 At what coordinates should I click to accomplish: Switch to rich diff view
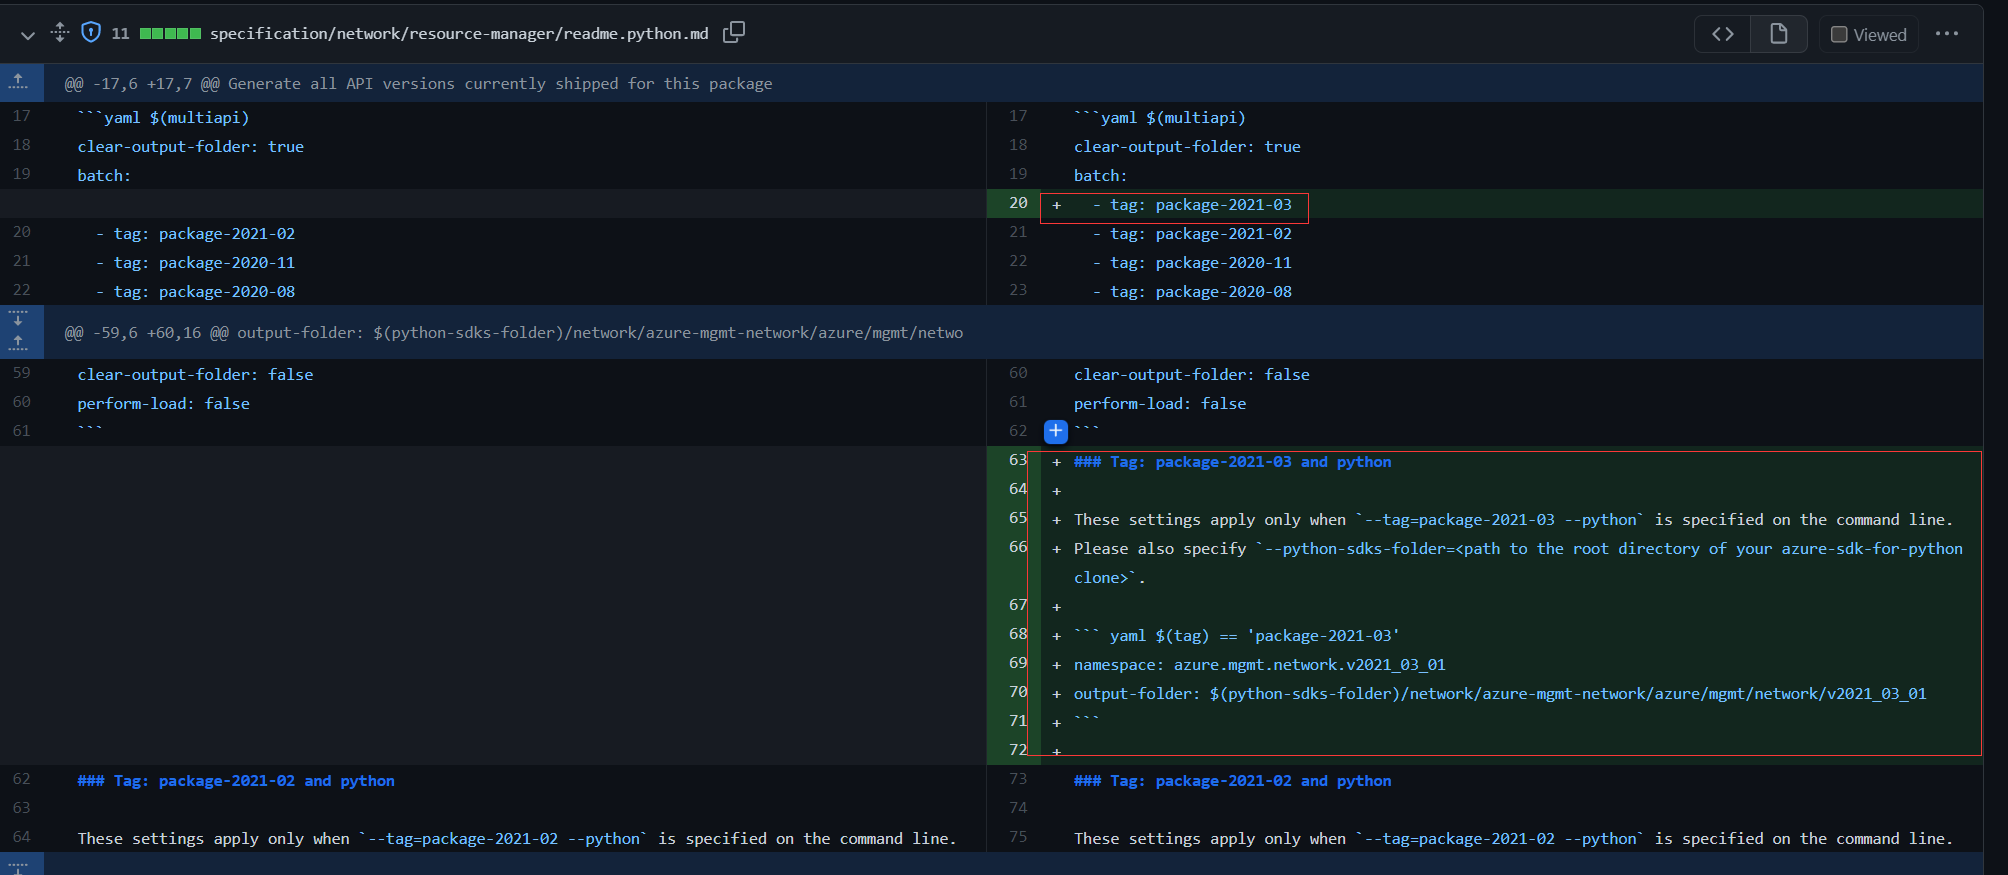coord(1778,34)
